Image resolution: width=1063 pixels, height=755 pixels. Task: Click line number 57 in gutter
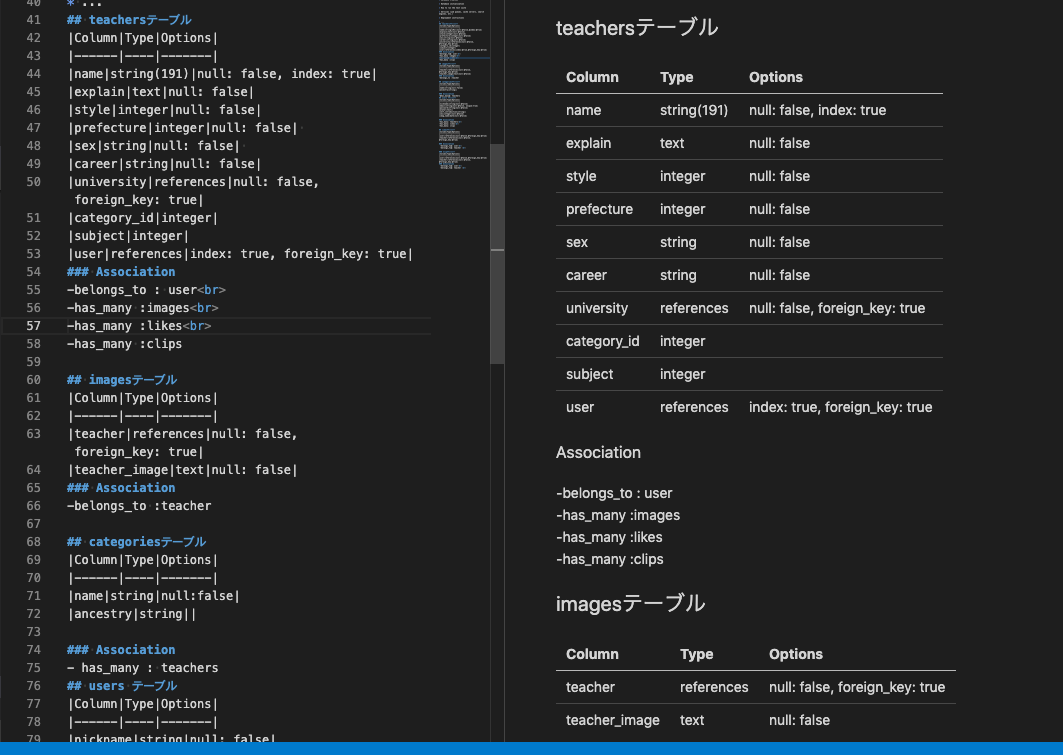pyautogui.click(x=33, y=325)
